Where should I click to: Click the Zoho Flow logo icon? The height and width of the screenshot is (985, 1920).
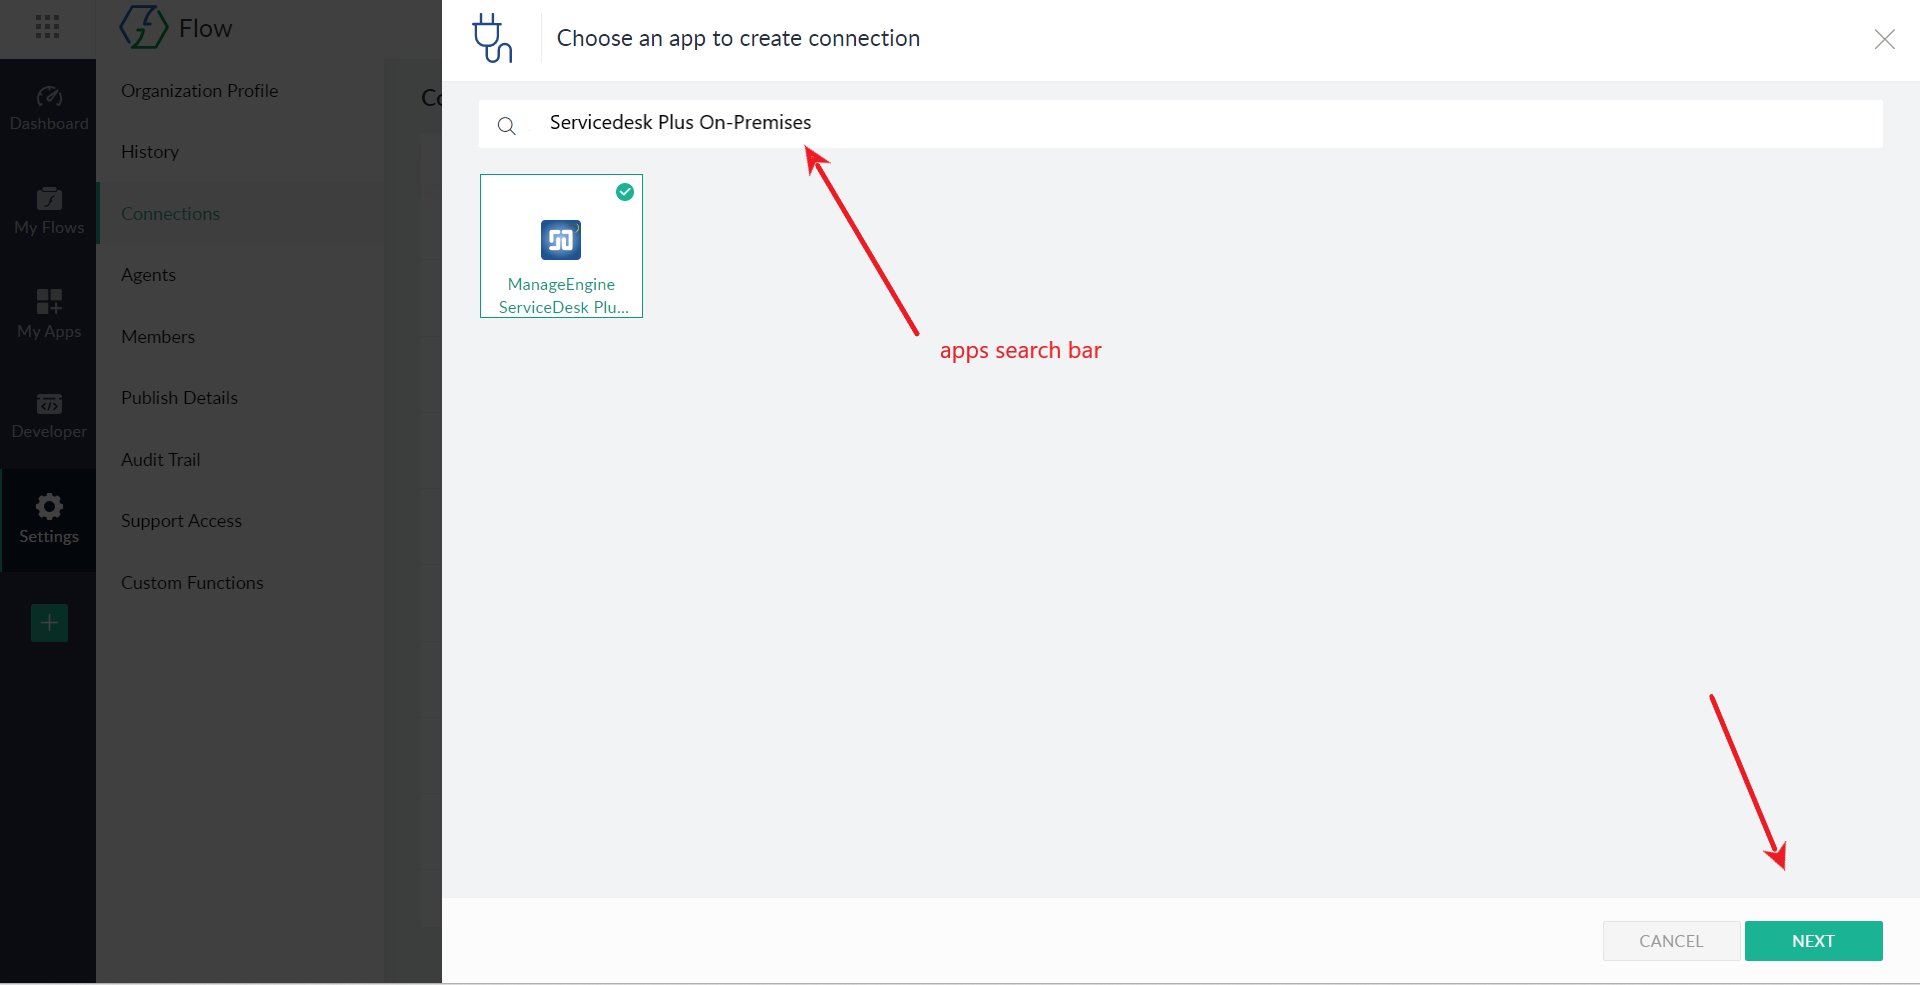pos(144,27)
